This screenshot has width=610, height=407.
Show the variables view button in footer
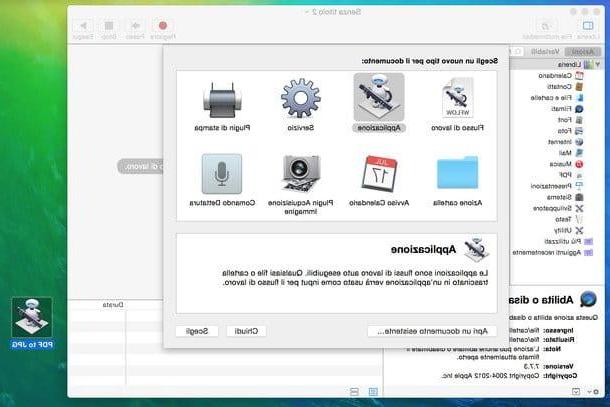[x=354, y=392]
